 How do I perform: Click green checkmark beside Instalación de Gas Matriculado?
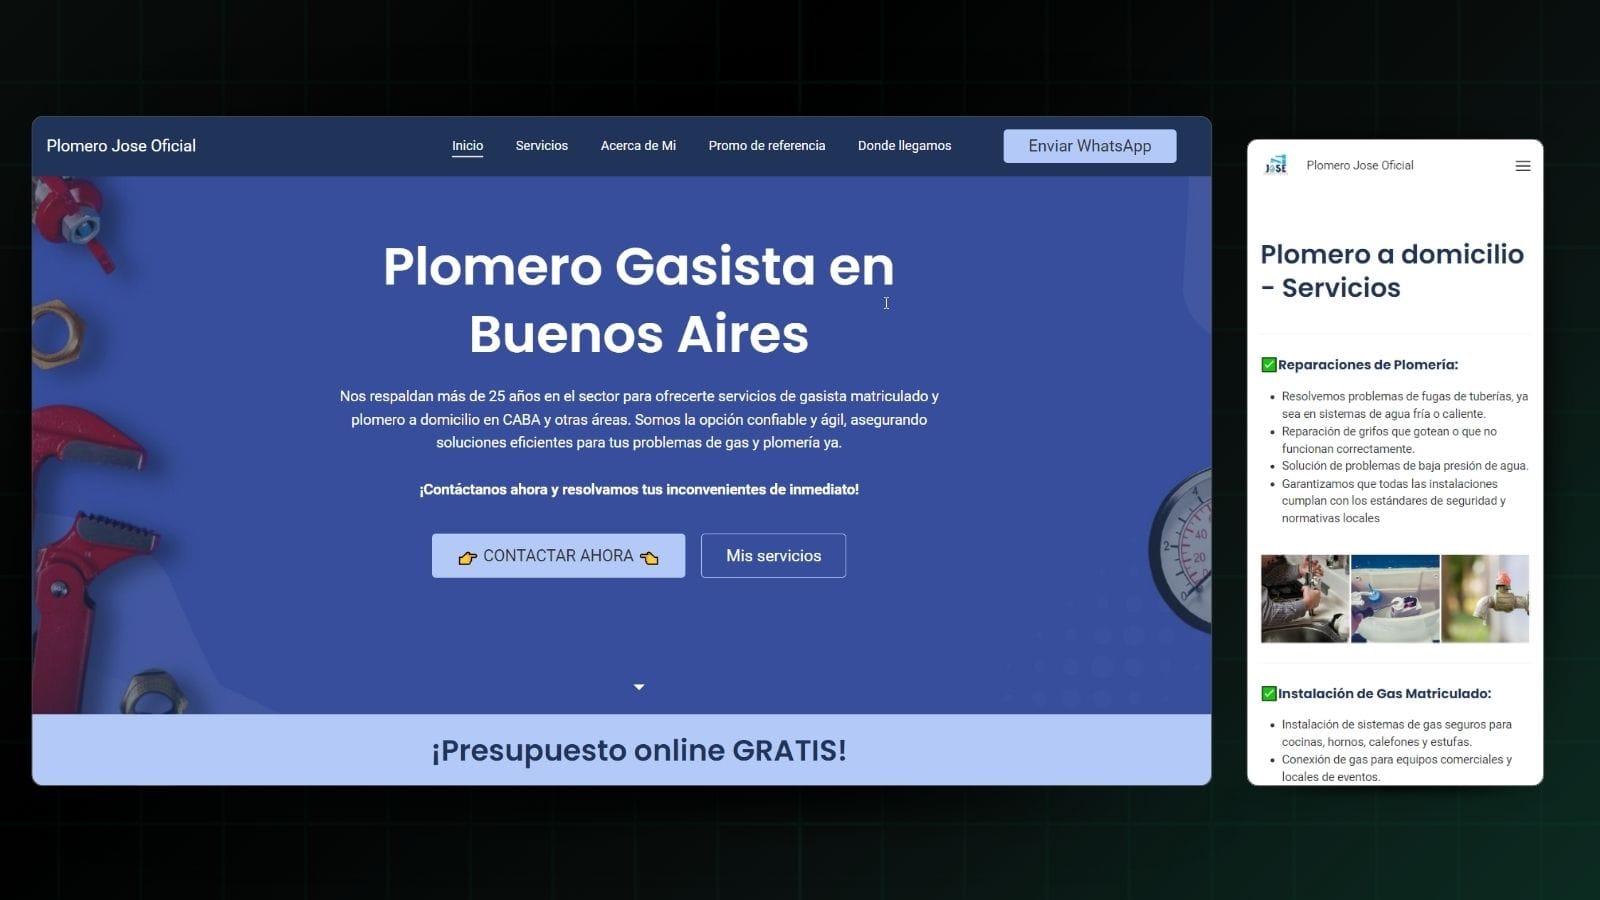tap(1269, 693)
